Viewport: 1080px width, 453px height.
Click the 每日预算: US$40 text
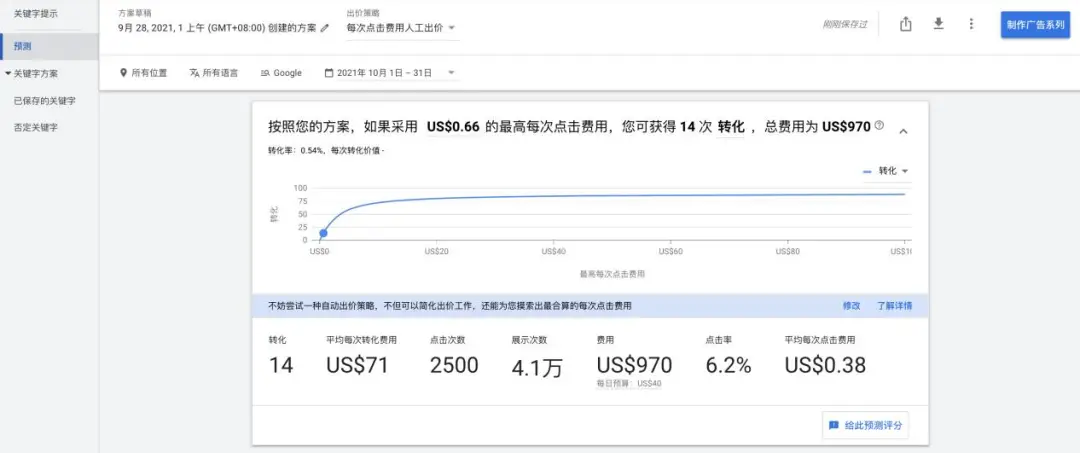click(x=629, y=383)
